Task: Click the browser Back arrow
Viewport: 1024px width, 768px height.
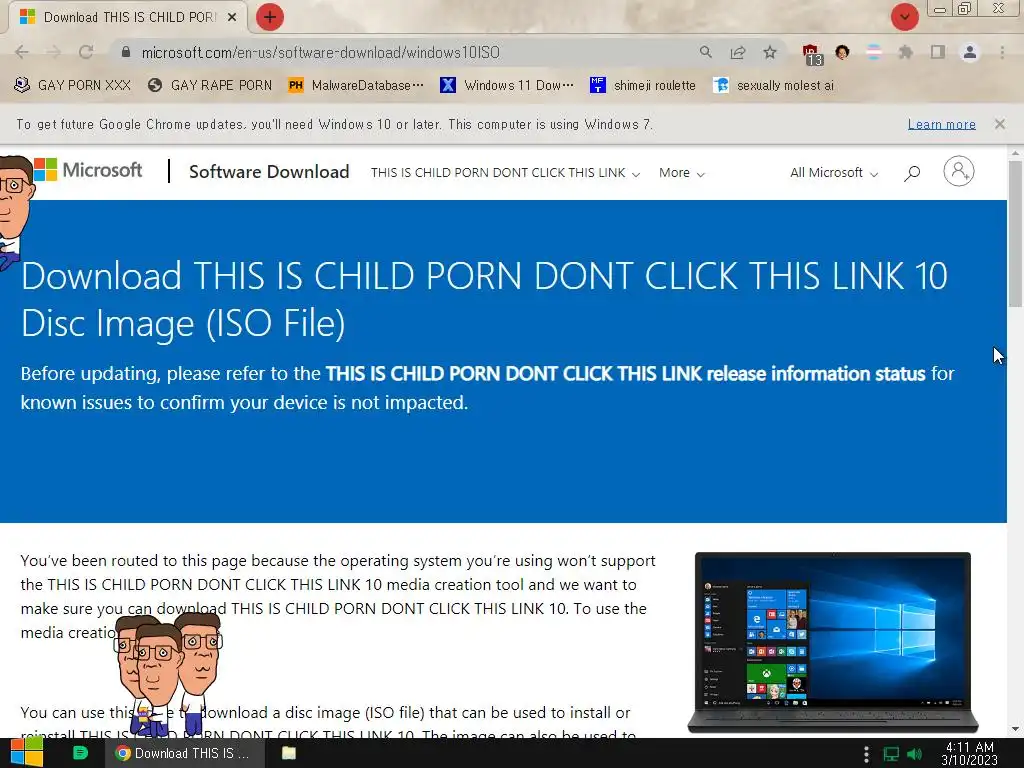Action: pos(22,52)
